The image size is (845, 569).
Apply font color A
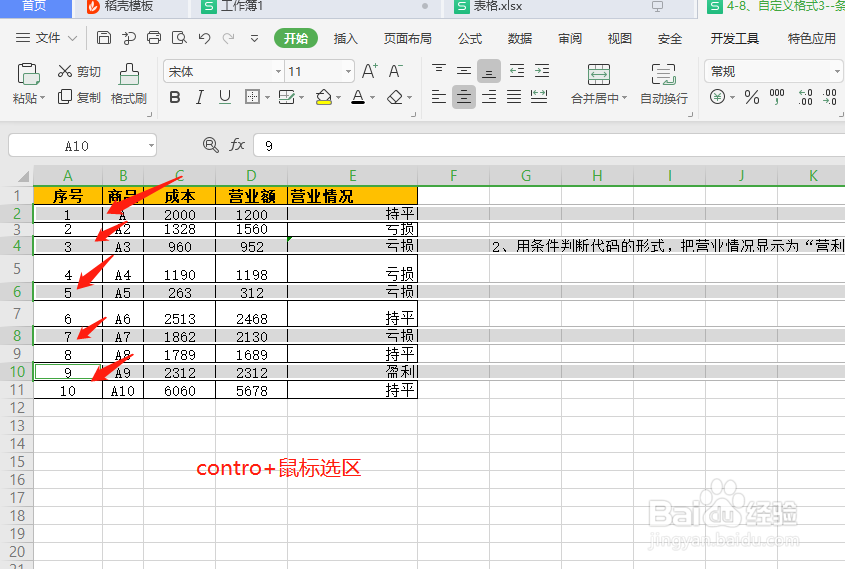click(x=358, y=98)
